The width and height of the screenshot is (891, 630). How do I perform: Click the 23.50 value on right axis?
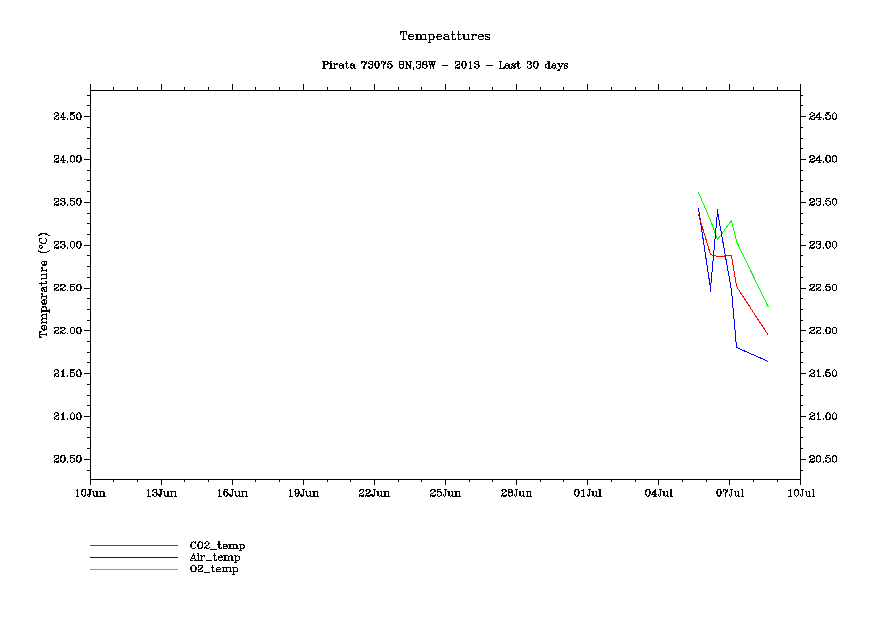822,203
